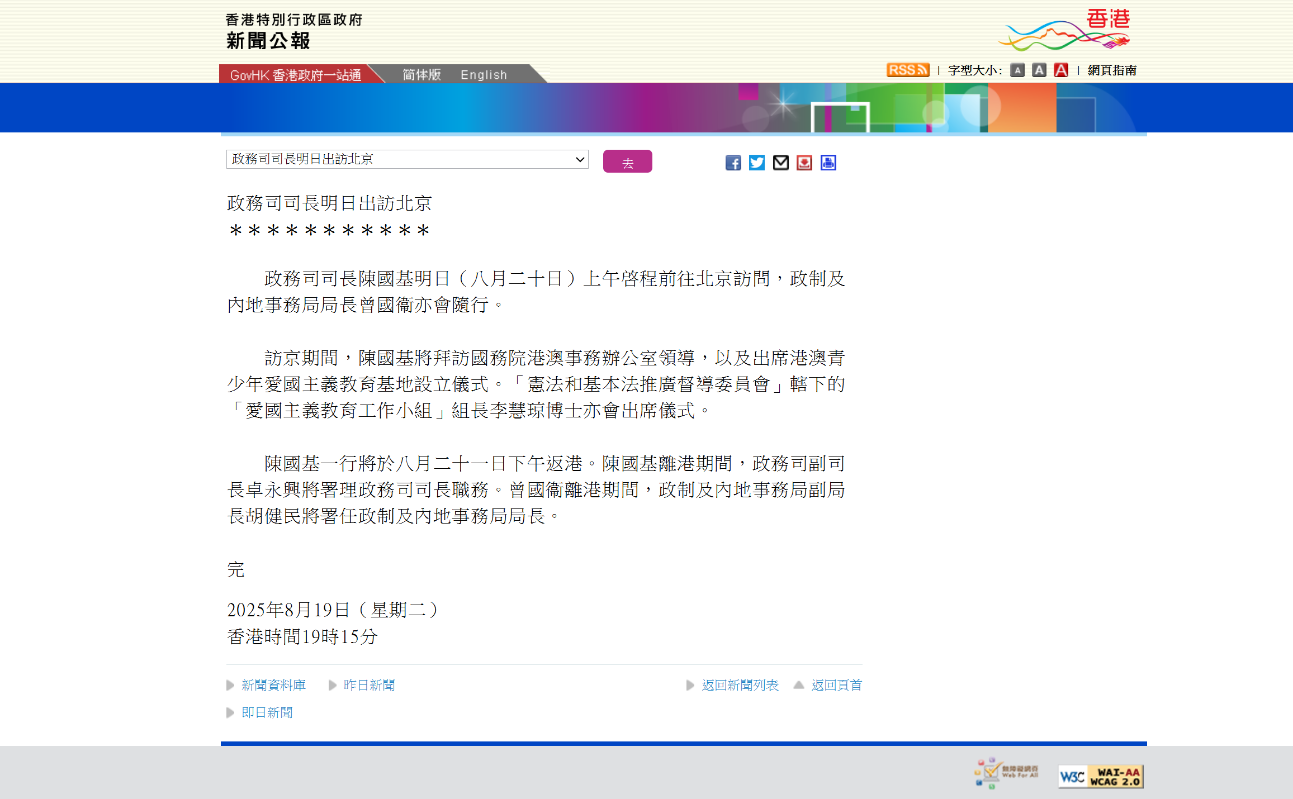1293x799 pixels.
Task: Share the press release on Facebook
Action: click(x=733, y=163)
